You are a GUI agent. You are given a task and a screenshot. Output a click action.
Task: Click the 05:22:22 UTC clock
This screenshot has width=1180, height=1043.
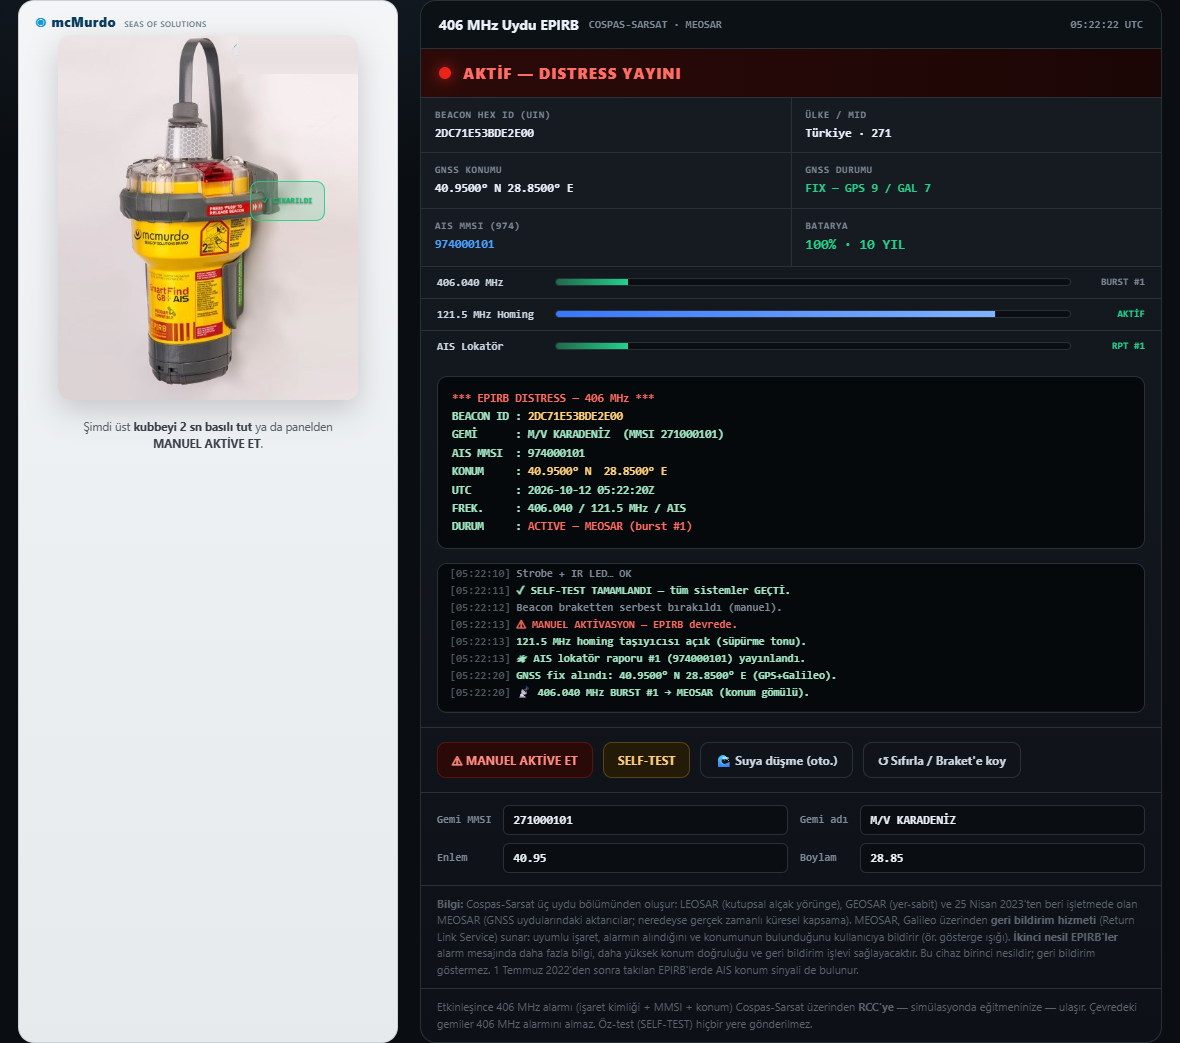coord(1106,25)
